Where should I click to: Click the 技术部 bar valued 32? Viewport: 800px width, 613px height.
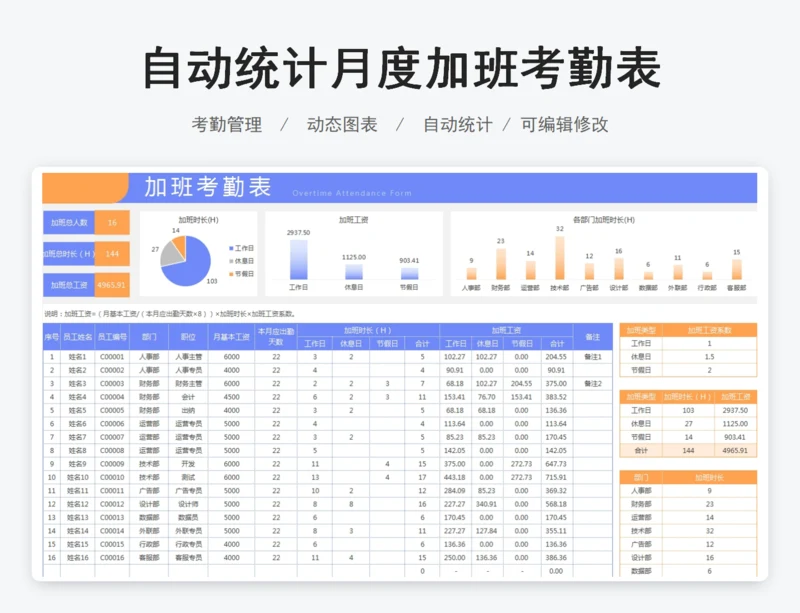[x=560, y=258]
